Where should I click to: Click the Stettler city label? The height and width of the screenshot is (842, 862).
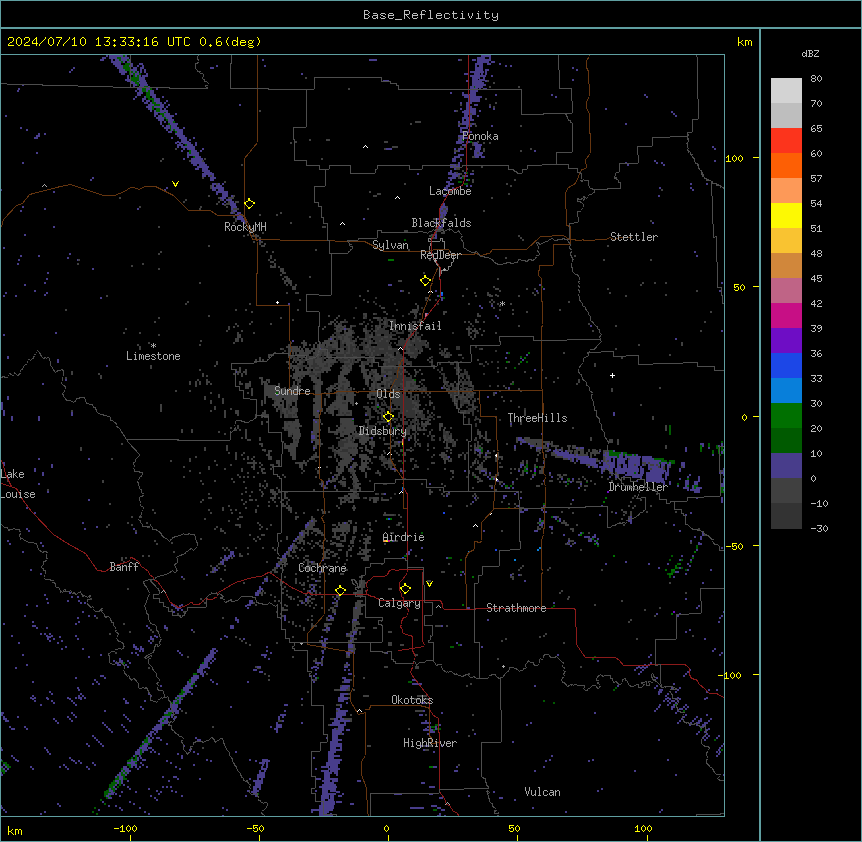[634, 237]
